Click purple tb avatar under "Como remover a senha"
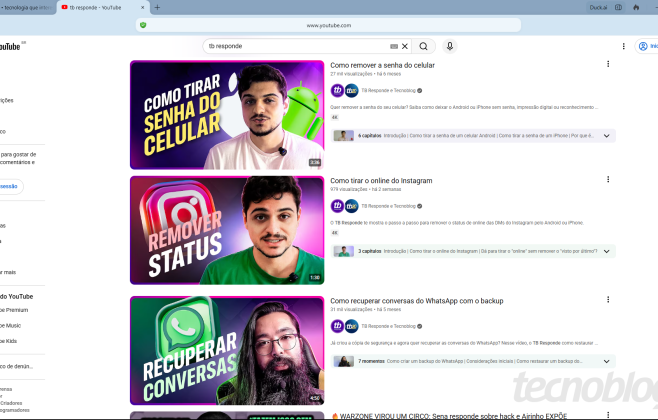 click(337, 90)
